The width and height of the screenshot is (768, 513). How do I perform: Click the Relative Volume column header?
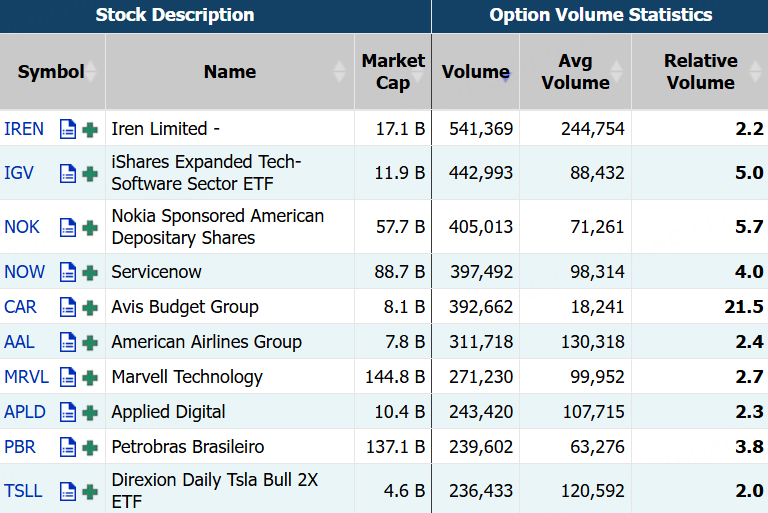coord(700,72)
